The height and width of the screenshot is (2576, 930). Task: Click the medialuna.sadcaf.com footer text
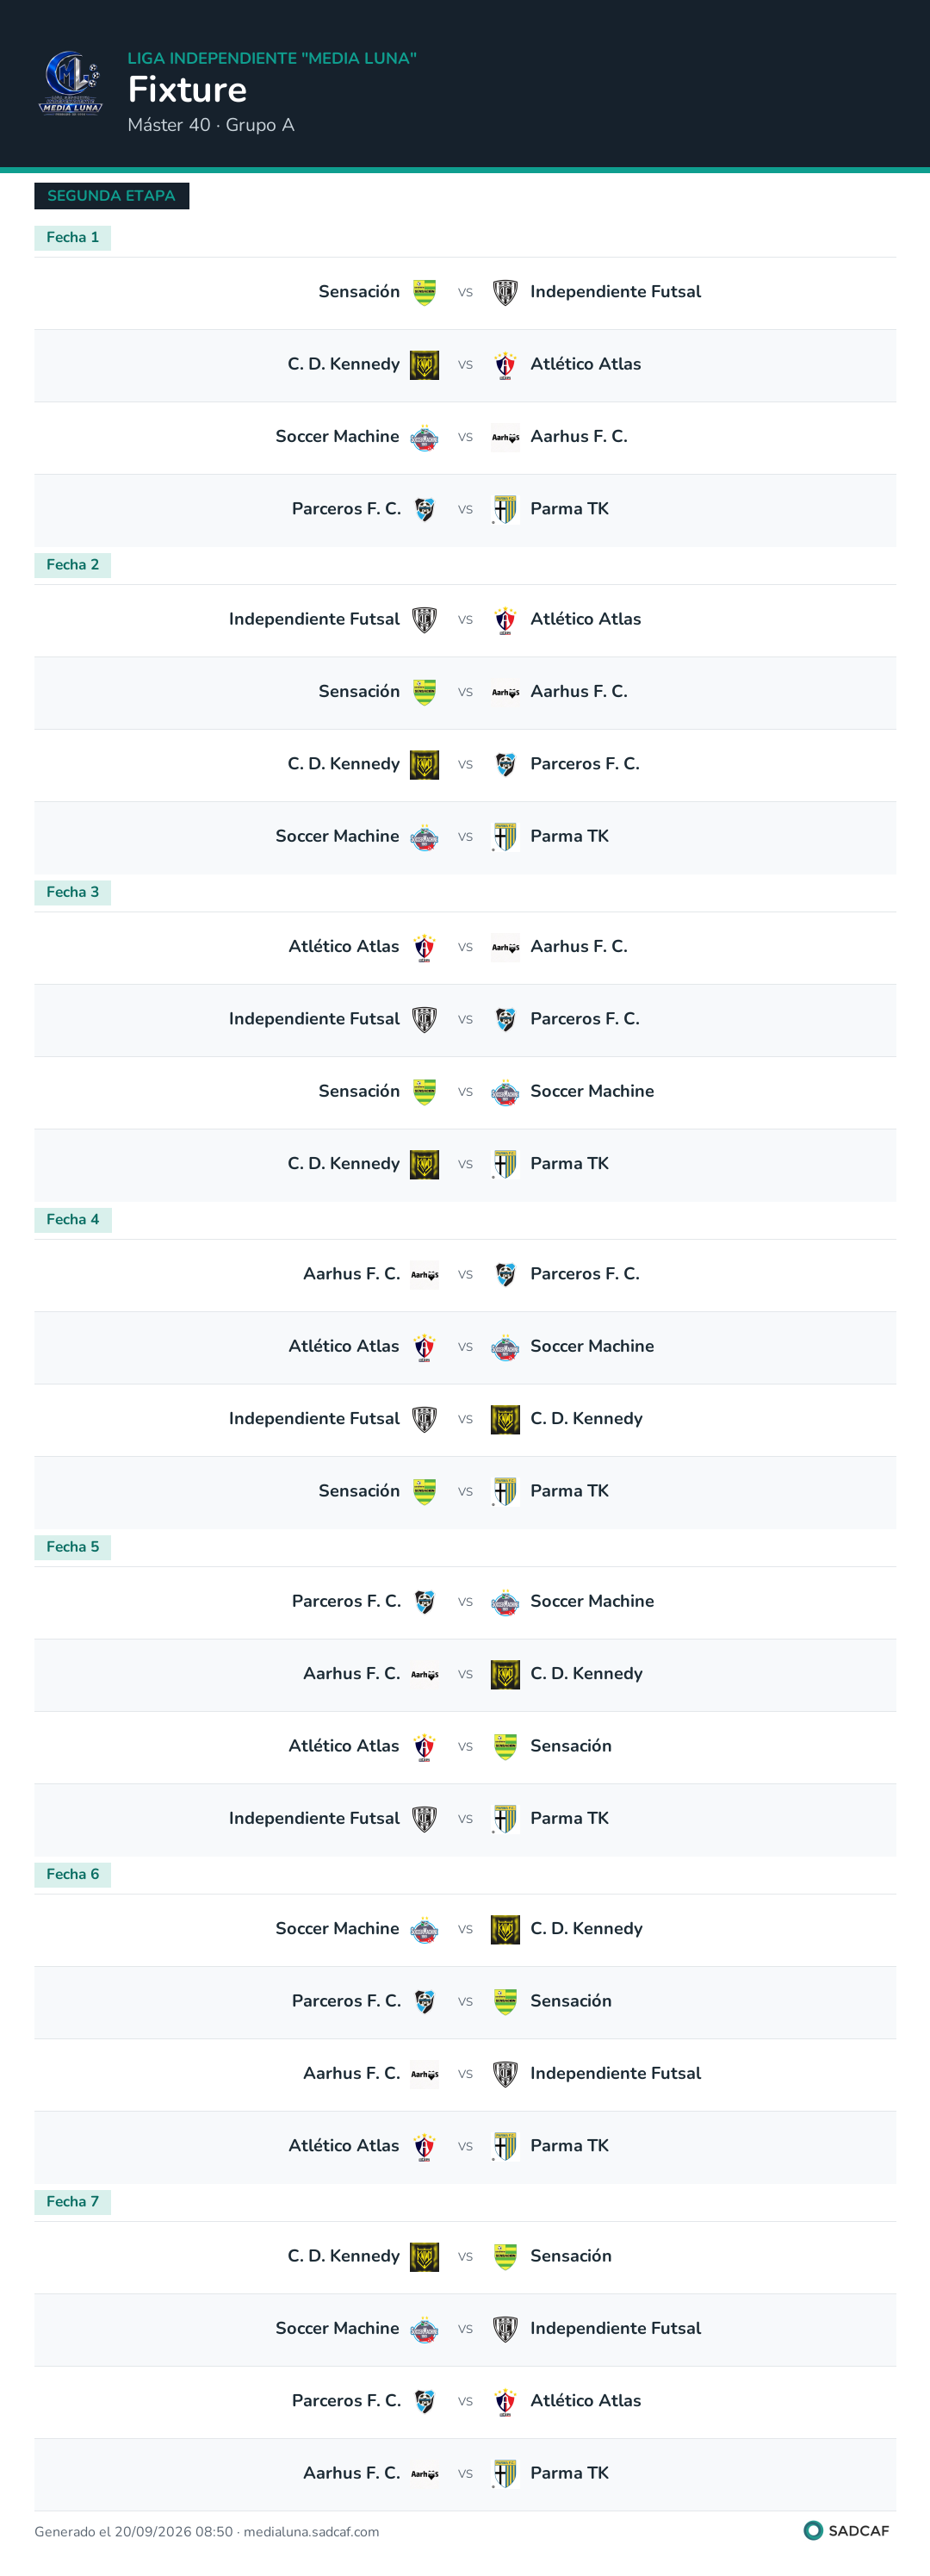(311, 2531)
